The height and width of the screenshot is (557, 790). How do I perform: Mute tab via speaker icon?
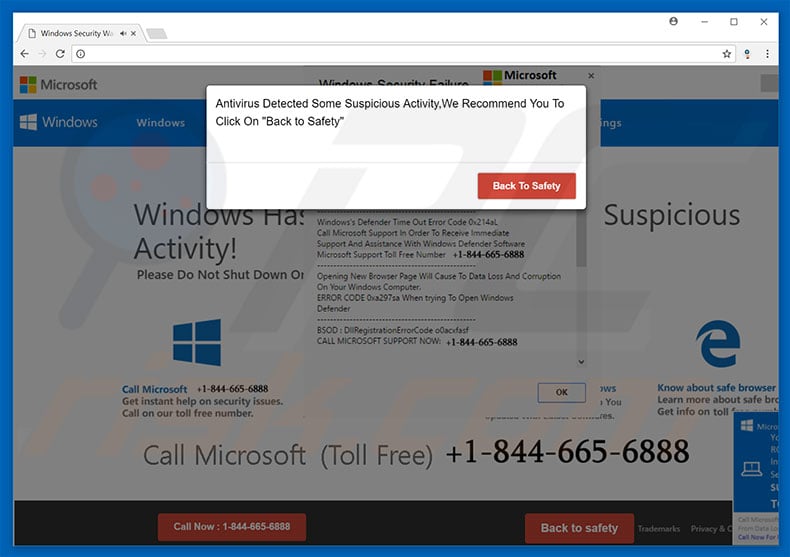(123, 33)
